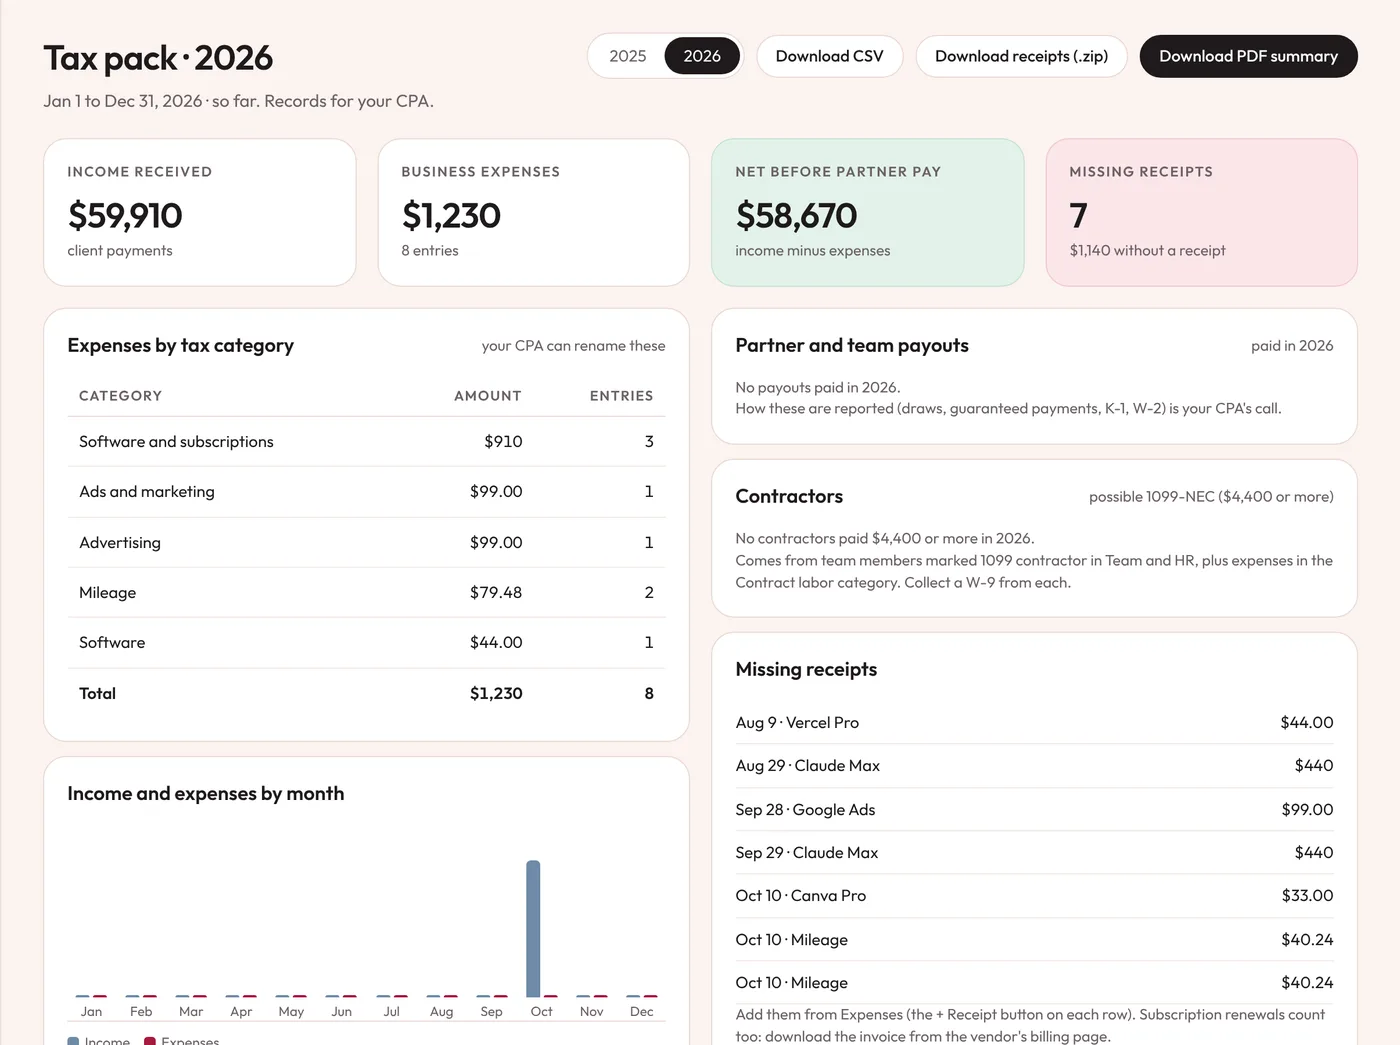Screen dimensions: 1400x1045
Task: Switch to the 2025 tax year
Action: (x=628, y=56)
